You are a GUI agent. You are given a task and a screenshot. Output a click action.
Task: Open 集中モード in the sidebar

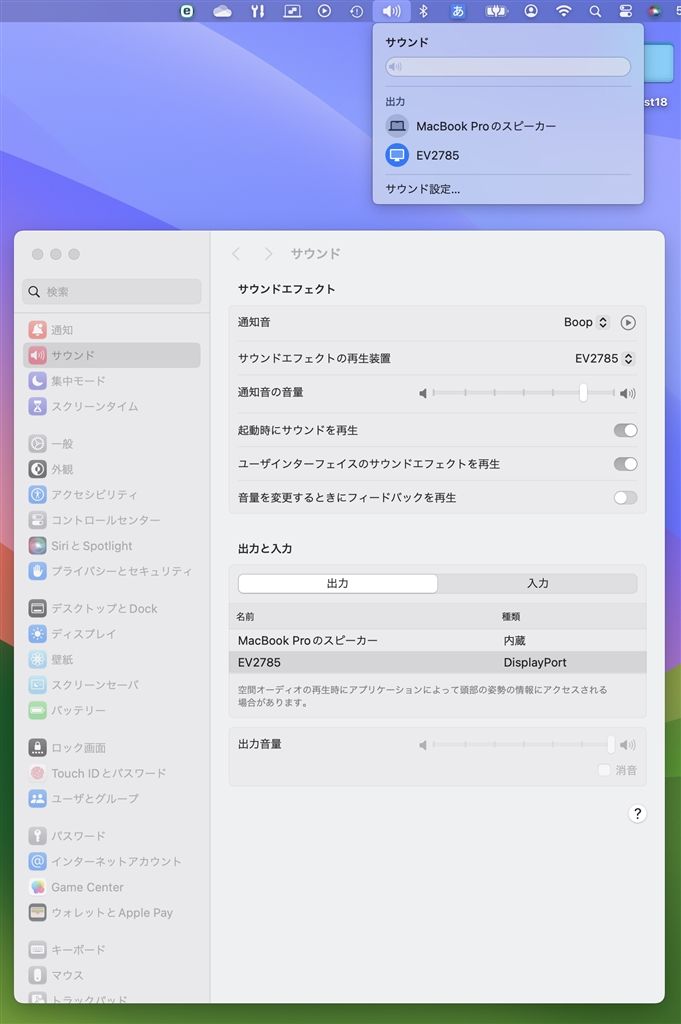pos(112,381)
